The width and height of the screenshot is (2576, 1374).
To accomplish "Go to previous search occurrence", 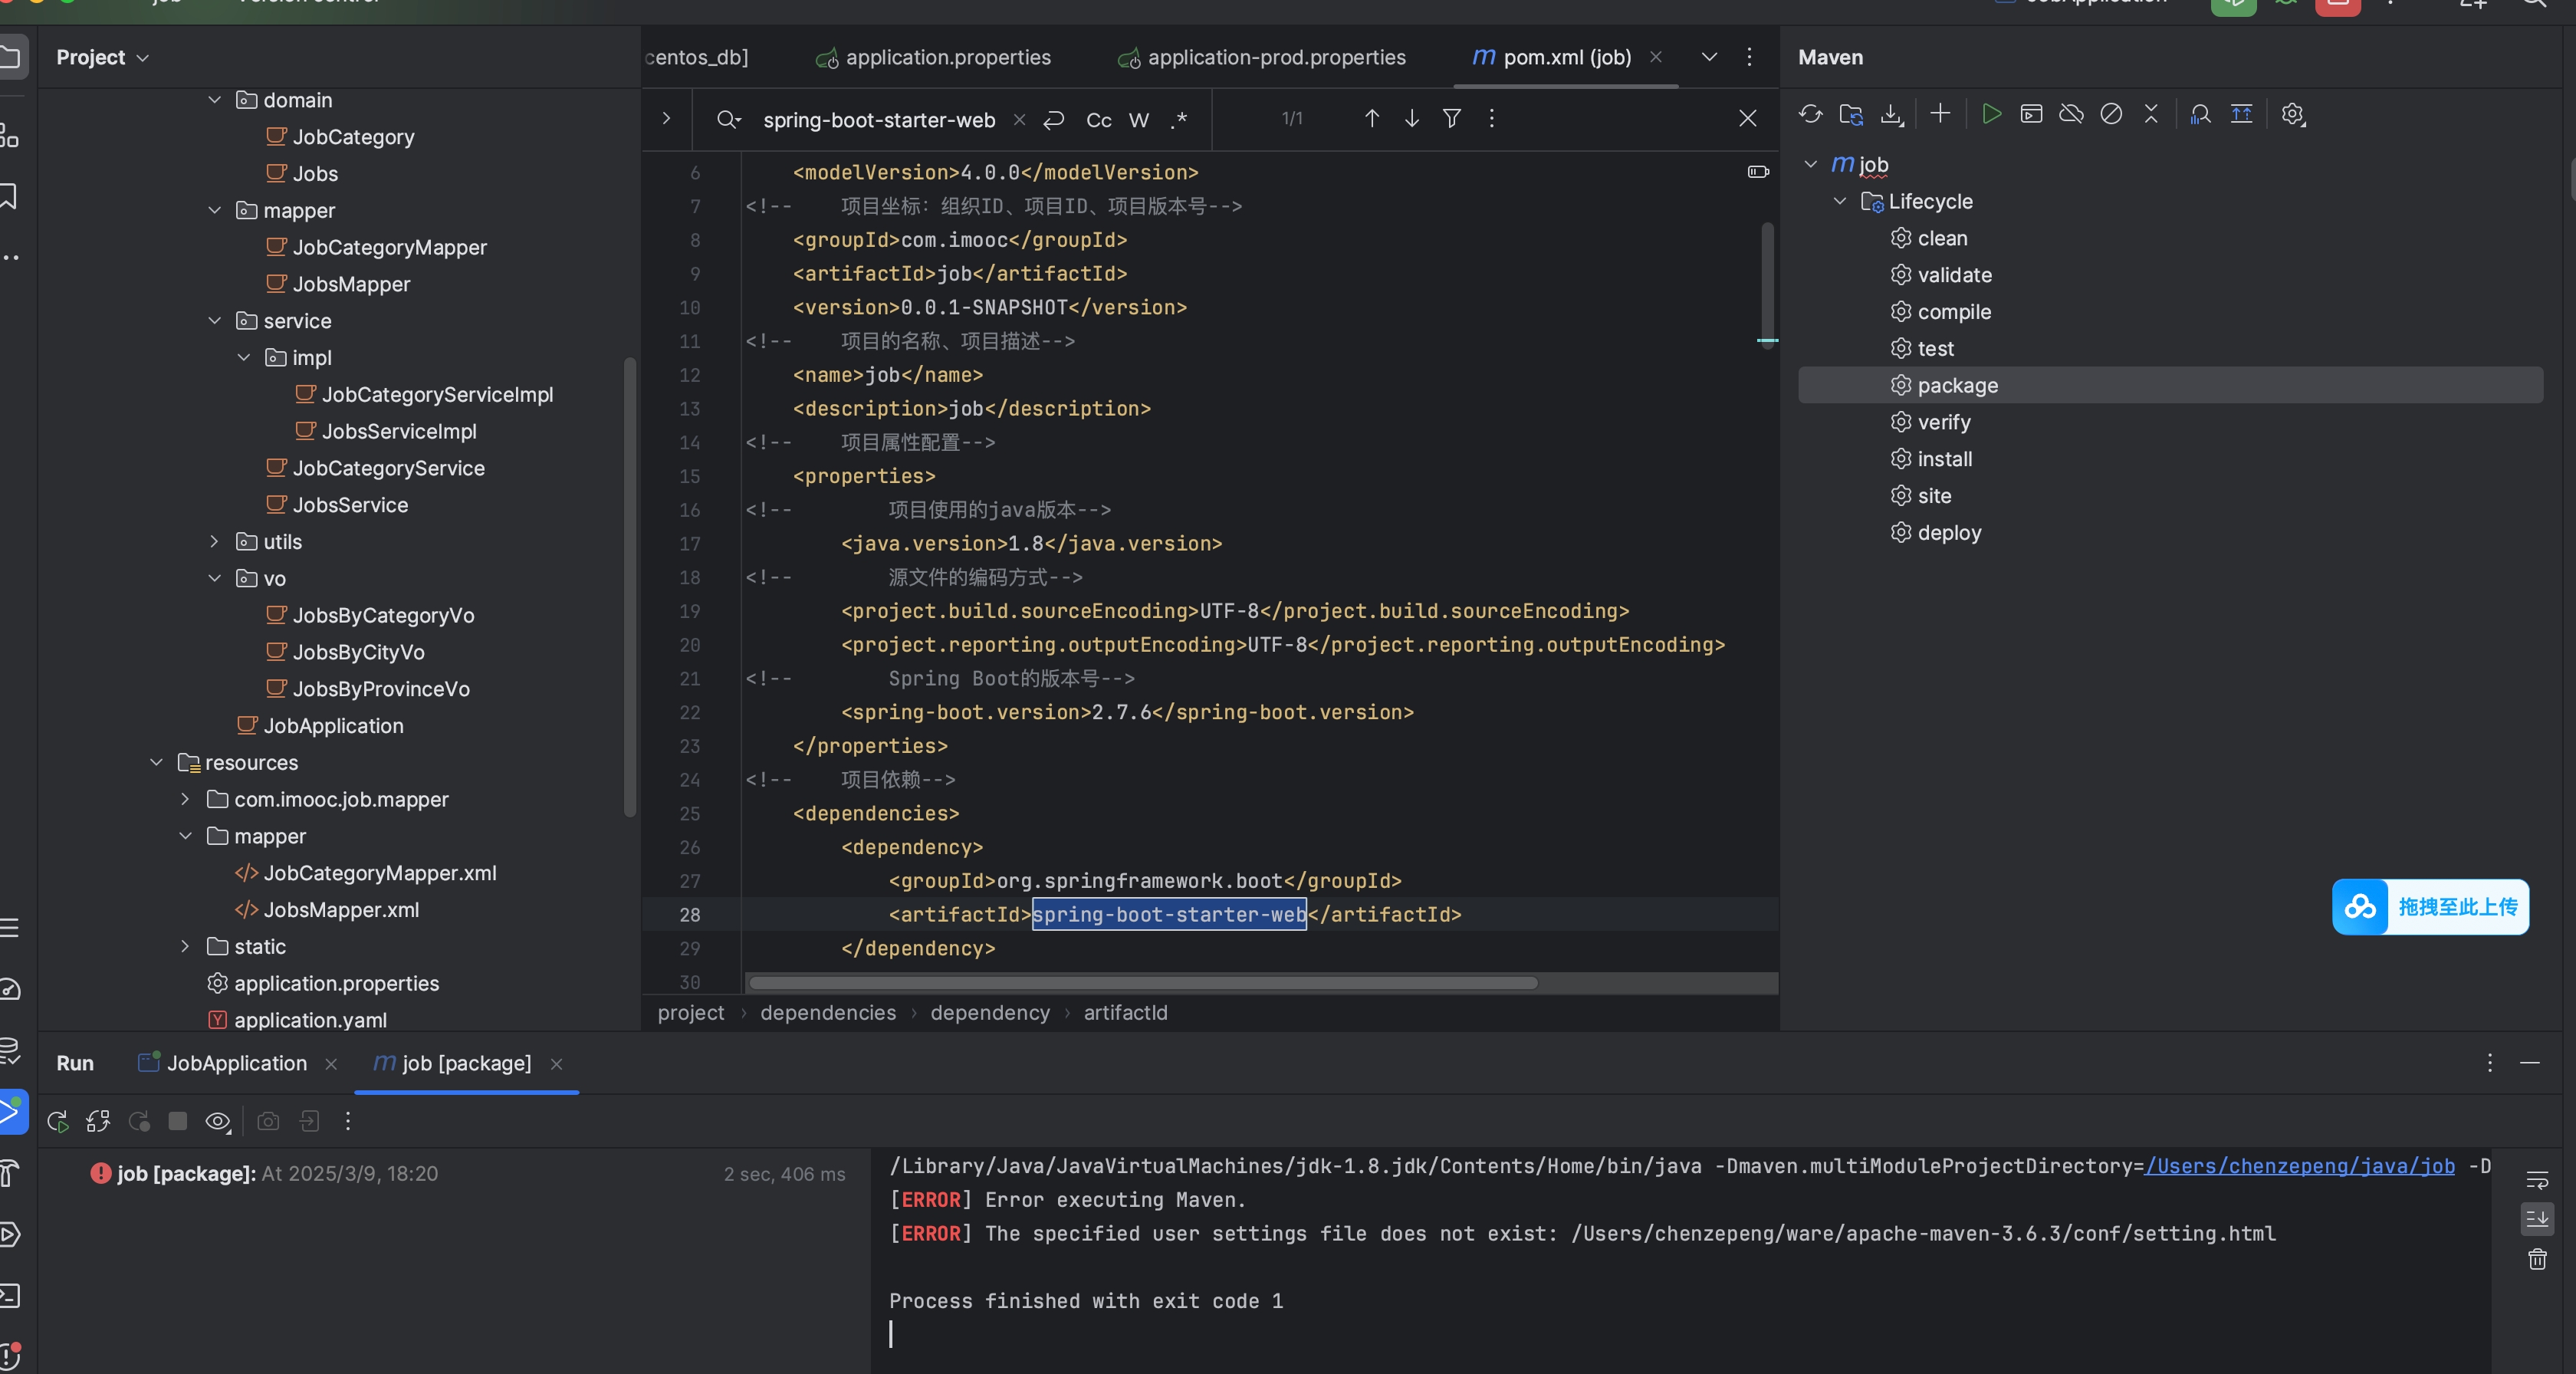I will pyautogui.click(x=1372, y=119).
